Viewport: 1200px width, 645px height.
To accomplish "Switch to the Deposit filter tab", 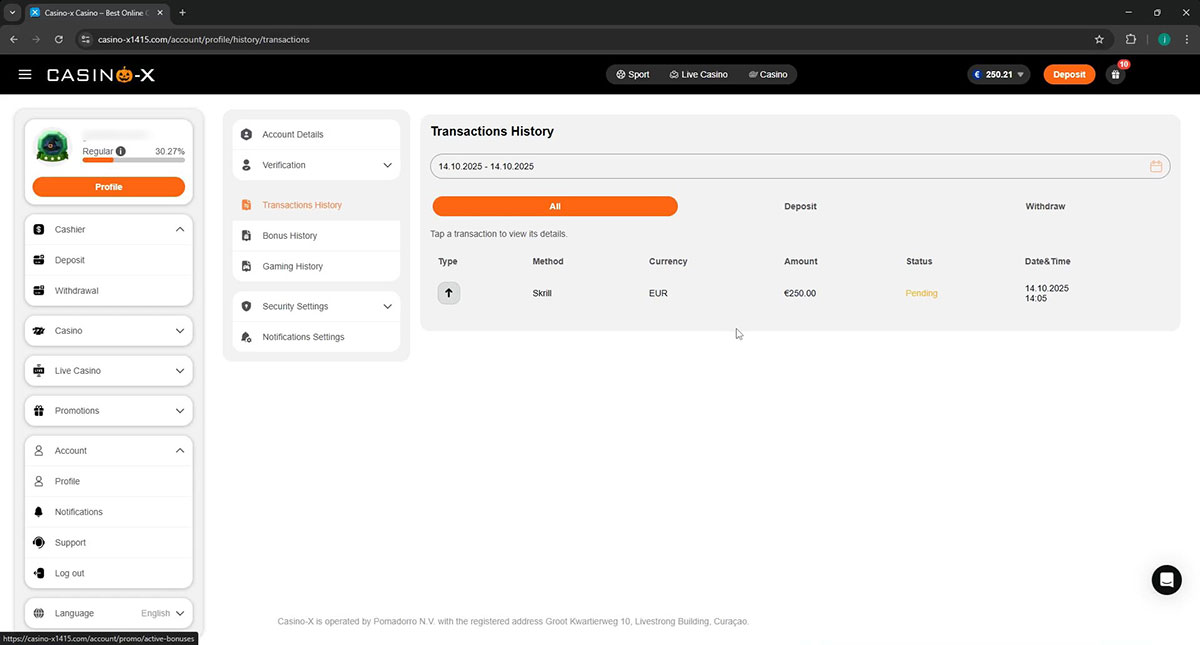I will [x=800, y=207].
